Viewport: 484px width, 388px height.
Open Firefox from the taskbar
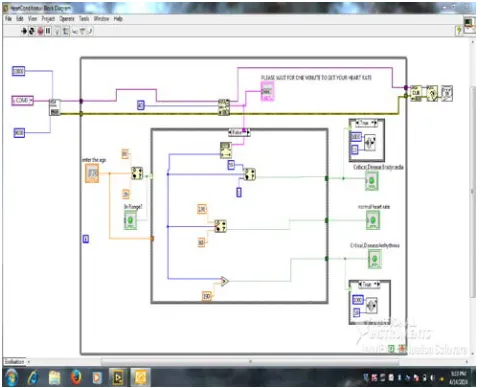coord(76,377)
